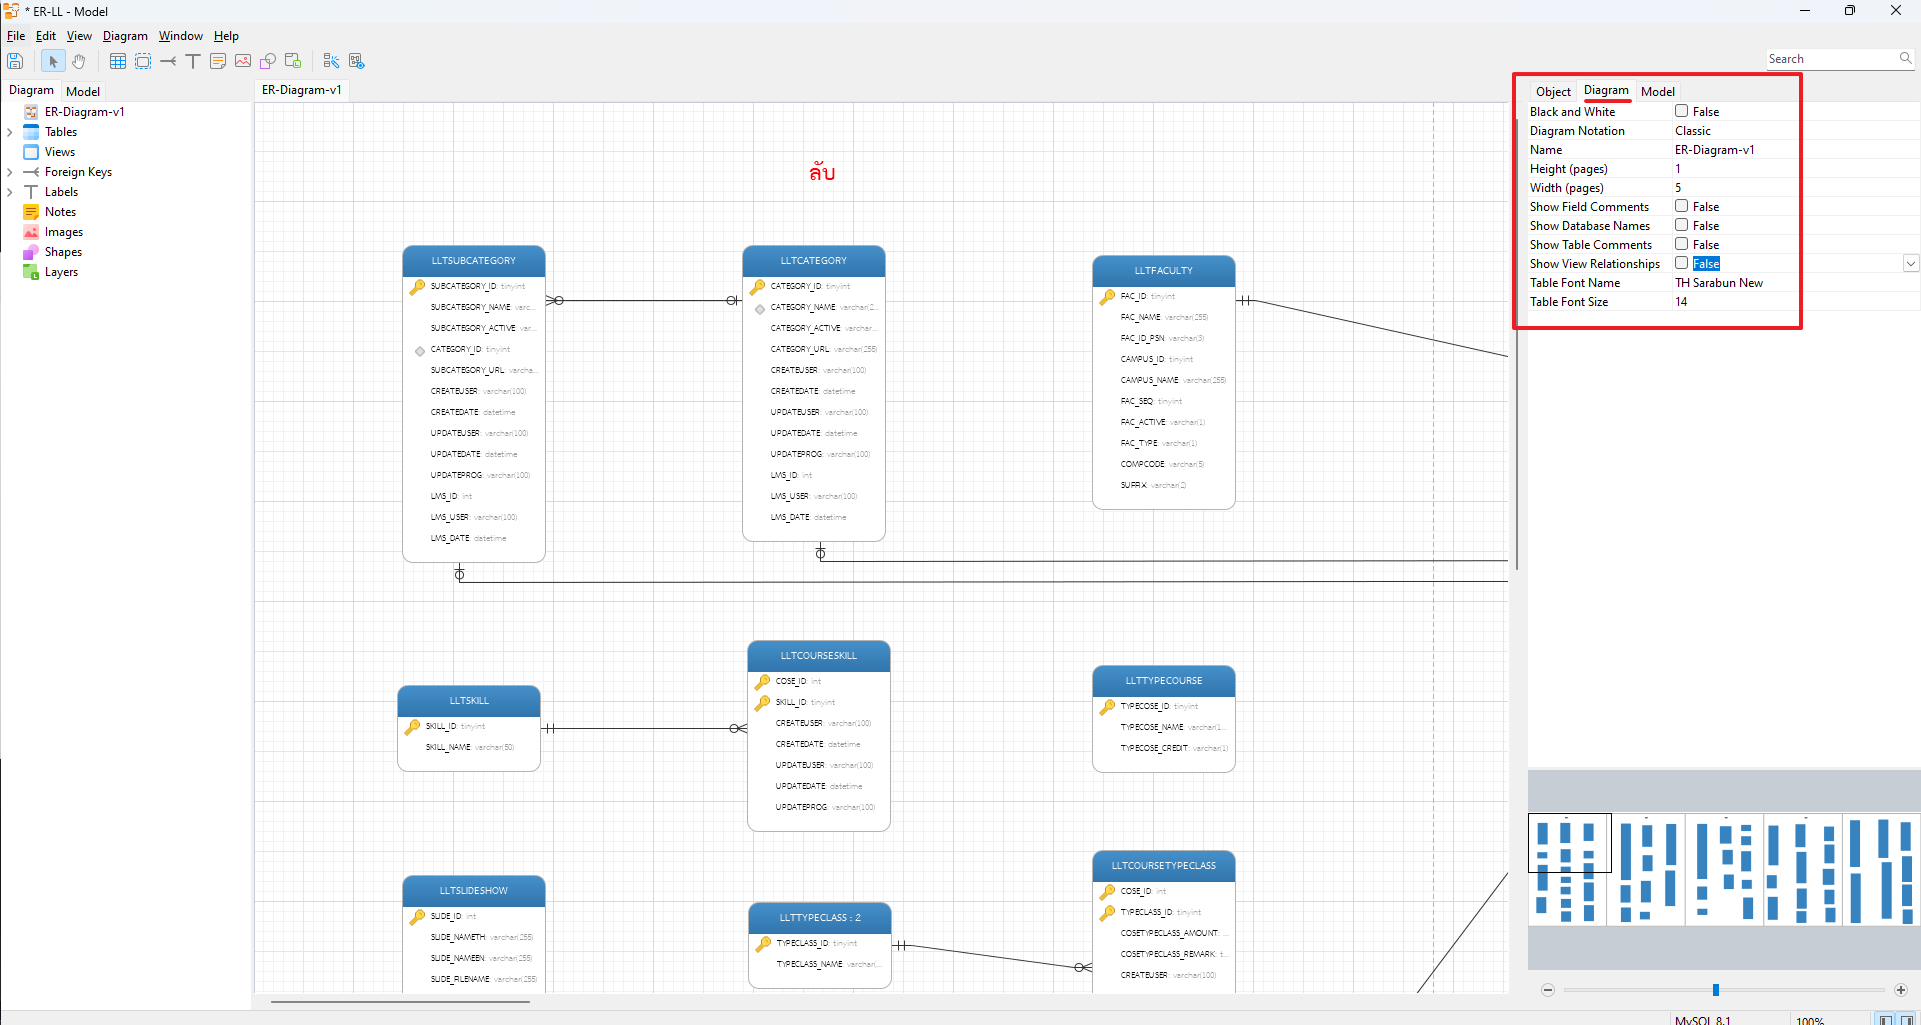Check the Show Table Comments option
Viewport: 1921px width, 1025px height.
tap(1682, 244)
